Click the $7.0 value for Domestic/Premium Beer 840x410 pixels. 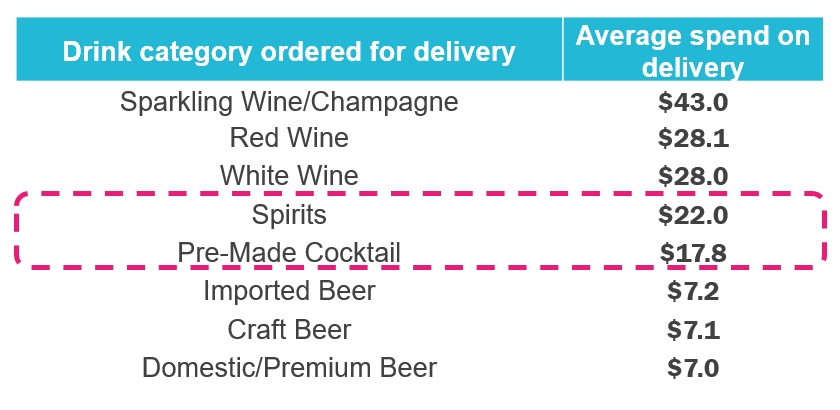[693, 369]
